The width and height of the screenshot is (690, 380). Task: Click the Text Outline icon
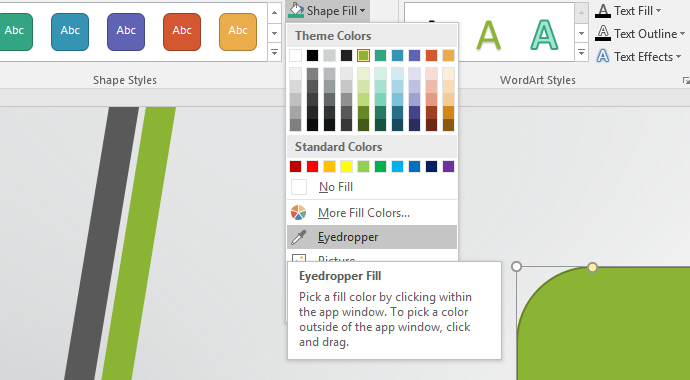point(603,33)
